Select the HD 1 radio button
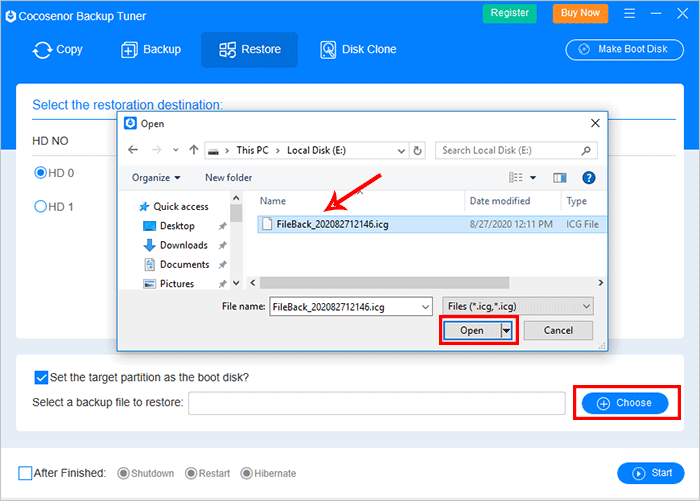The width and height of the screenshot is (700, 501). point(40,206)
